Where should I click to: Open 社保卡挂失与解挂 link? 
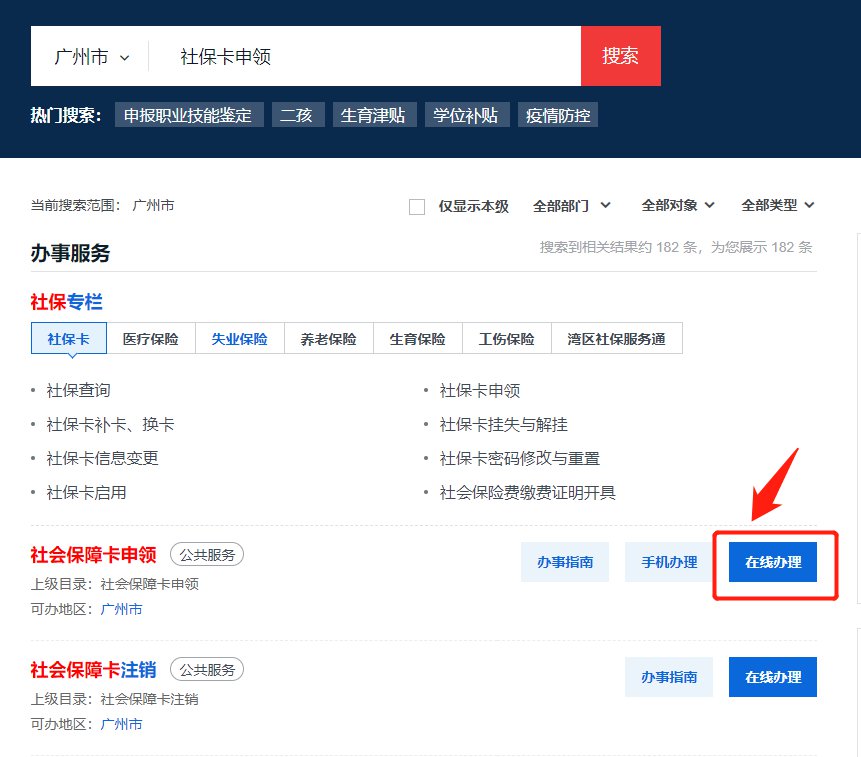click(x=504, y=424)
